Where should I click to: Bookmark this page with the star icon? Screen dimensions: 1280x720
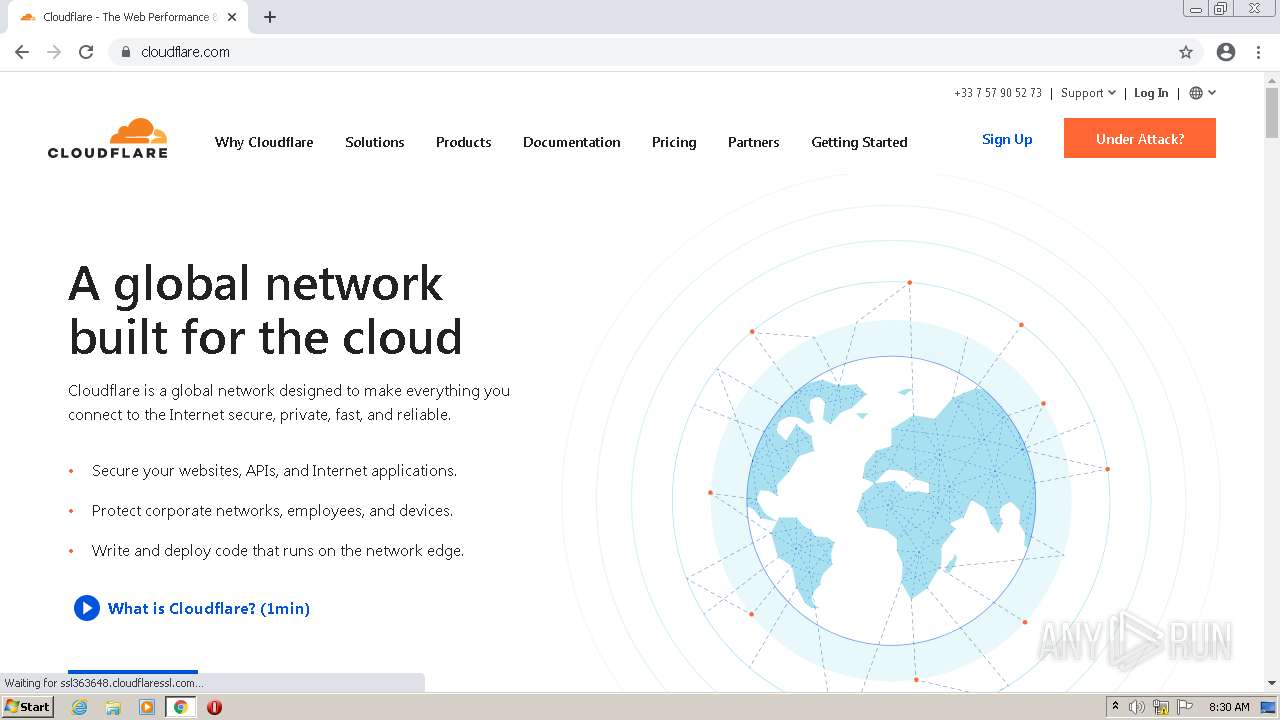(x=1186, y=52)
